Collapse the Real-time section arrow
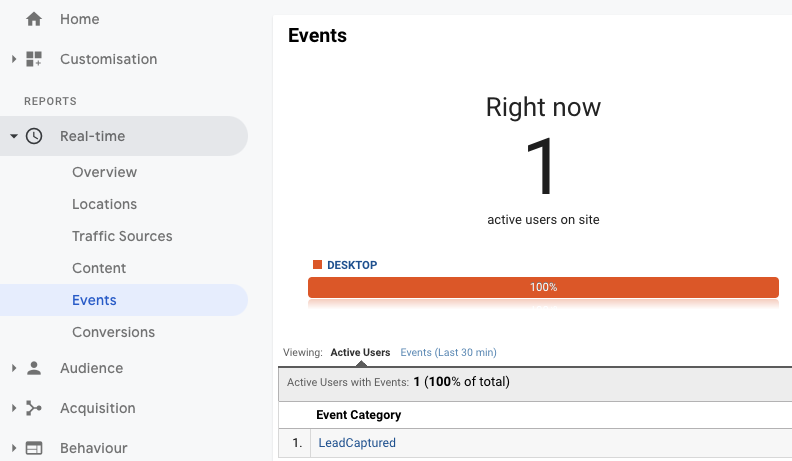792x461 pixels. click(14, 136)
